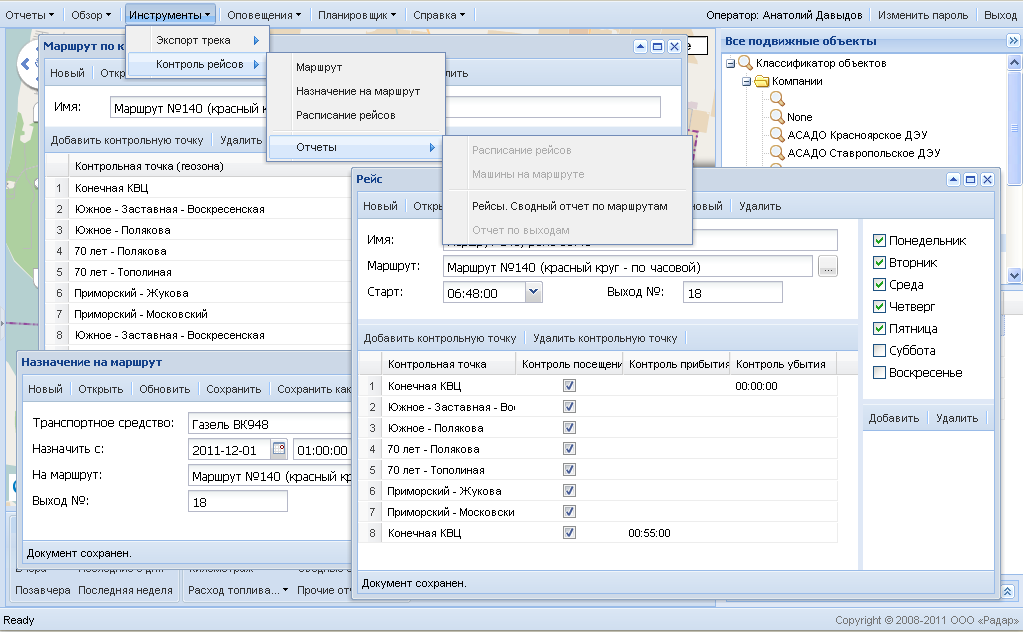The image size is (1023, 632).
Task: Click magnifier icon beside Классификатор объектов
Action: pos(745,63)
